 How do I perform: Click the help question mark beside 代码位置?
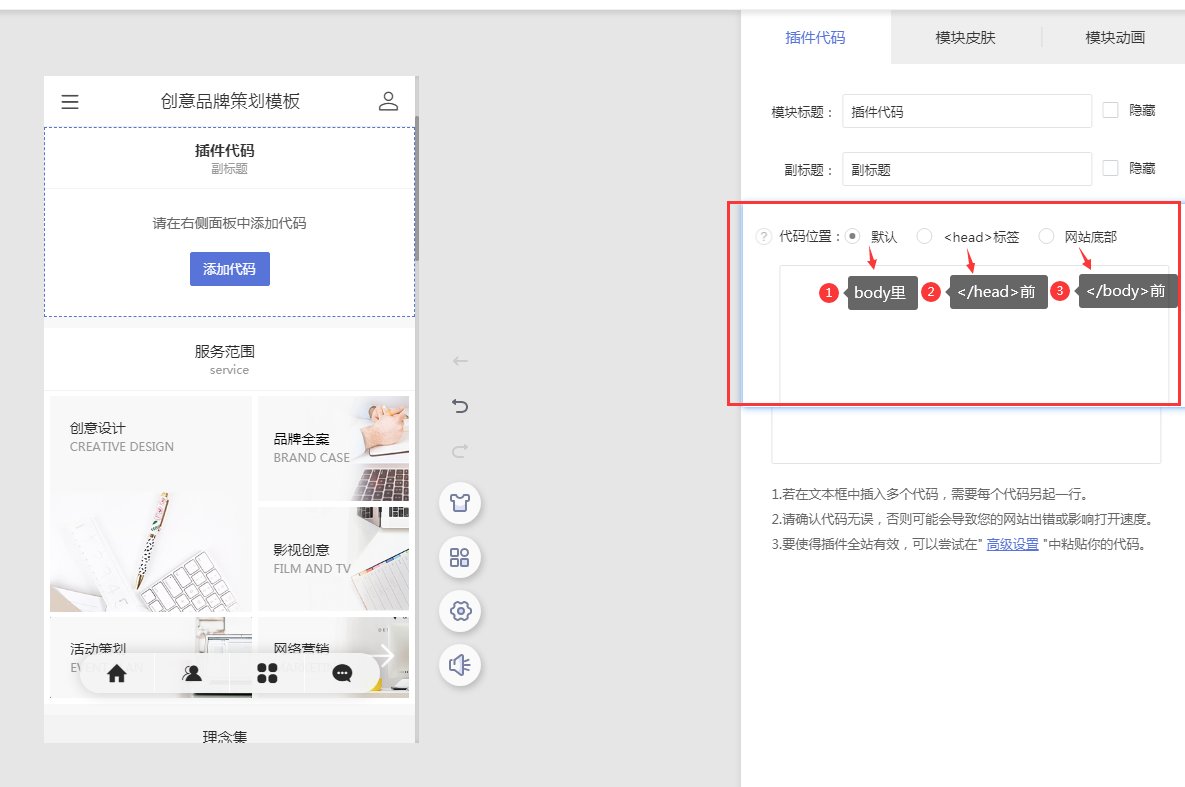[x=764, y=237]
